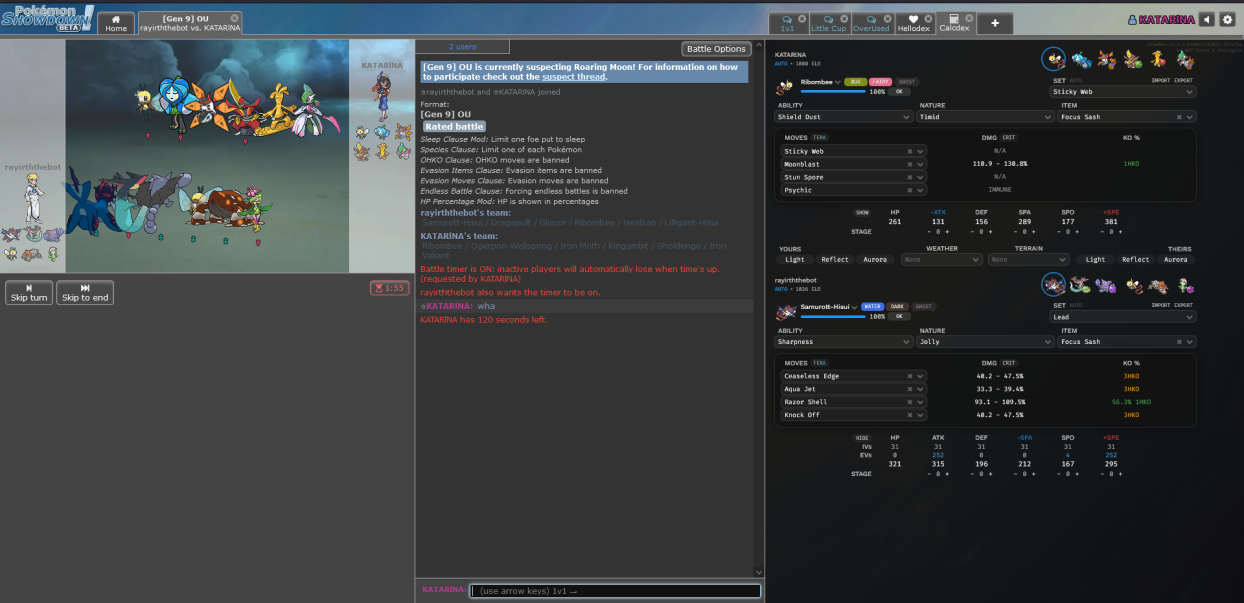Click Export for Samurott-Hisui's set
This screenshot has width=1244, height=603.
[1184, 305]
